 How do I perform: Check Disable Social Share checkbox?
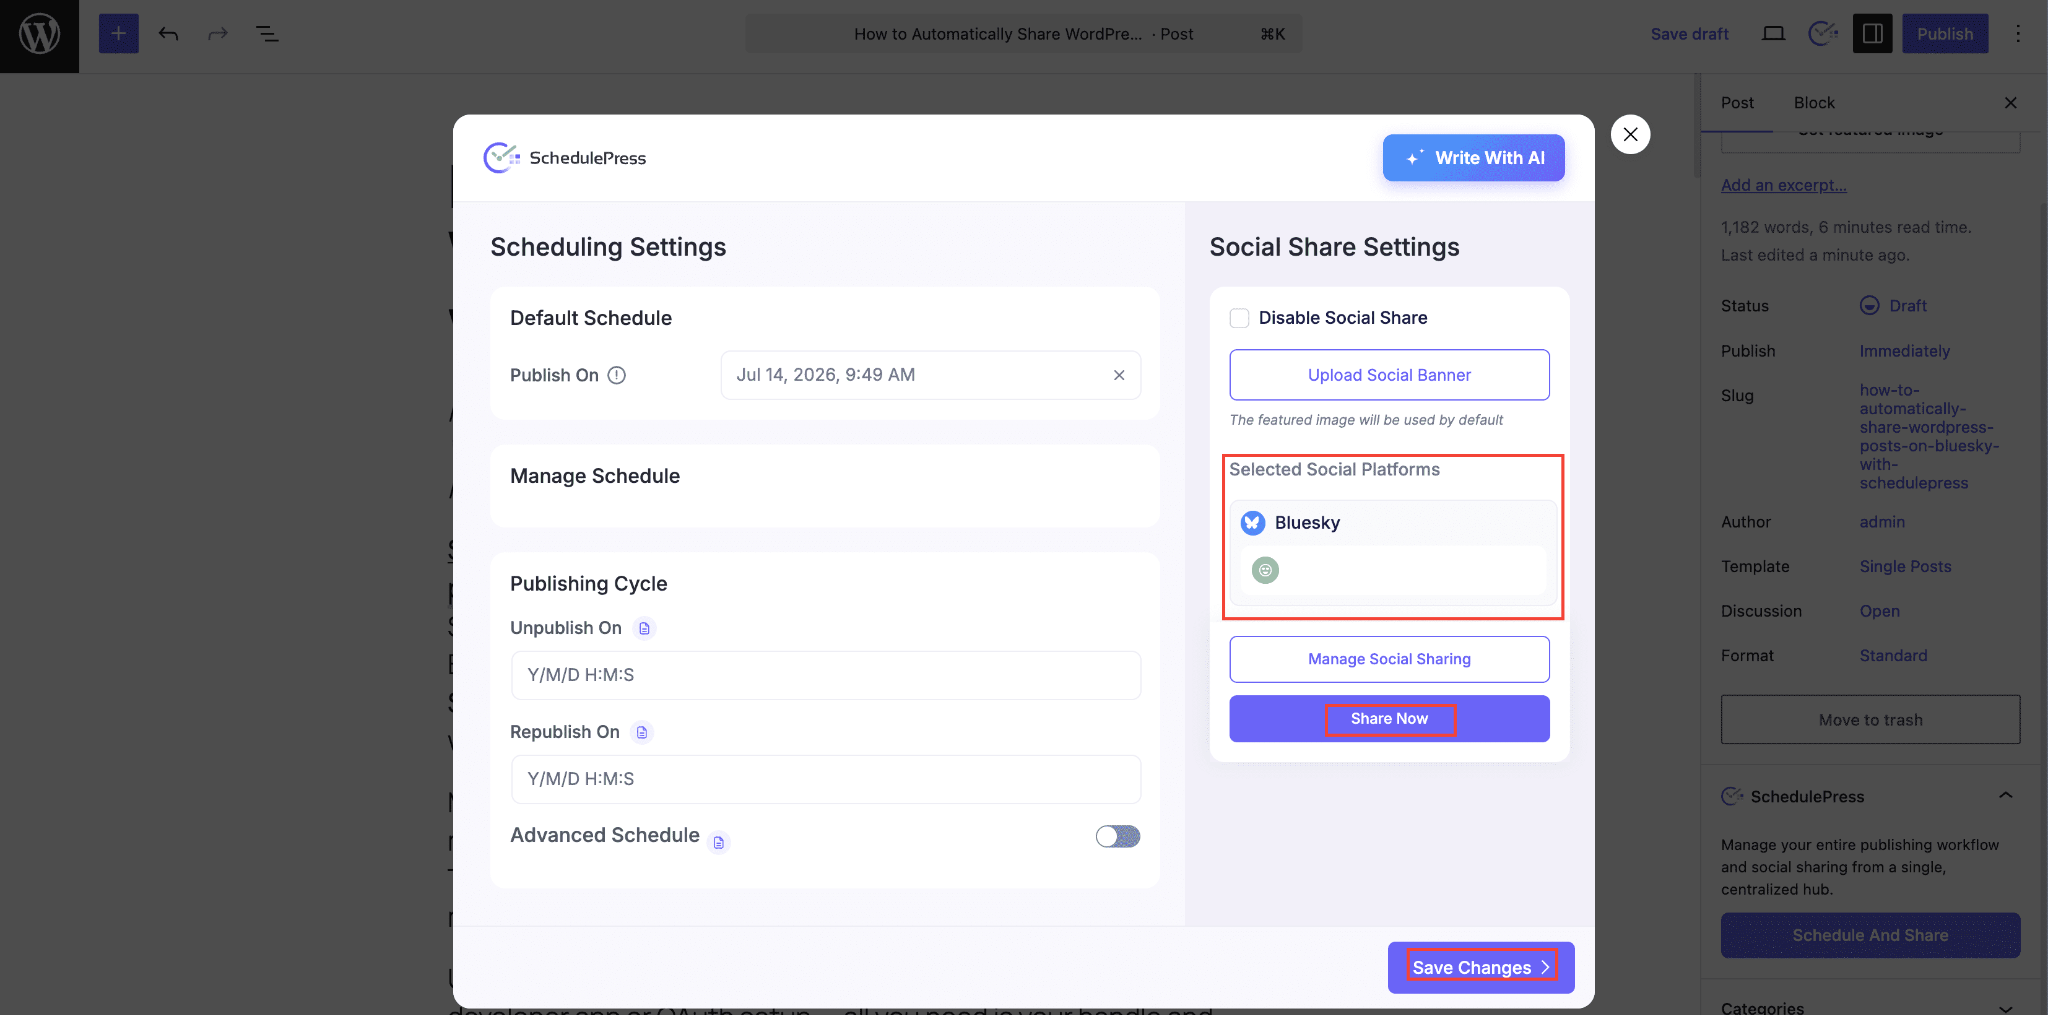tap(1239, 318)
